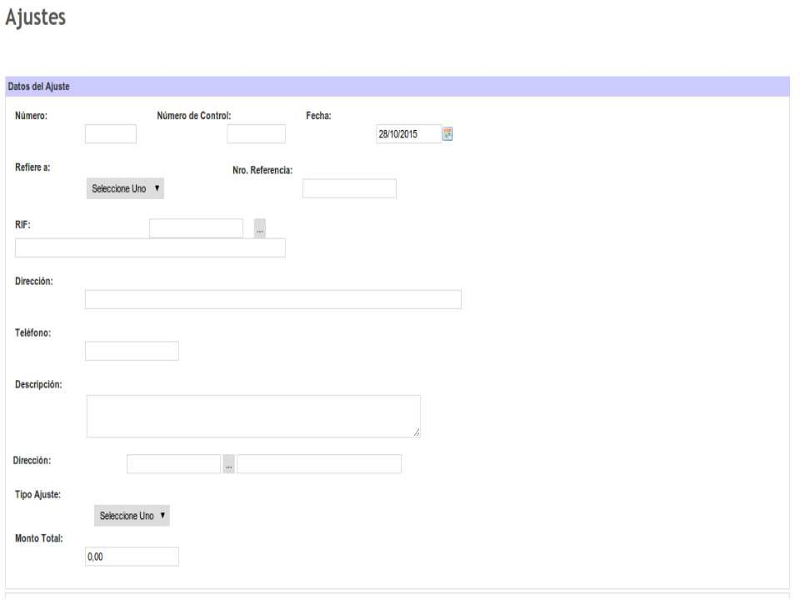Focus the long Dirección field above Teléfono

click(x=273, y=300)
